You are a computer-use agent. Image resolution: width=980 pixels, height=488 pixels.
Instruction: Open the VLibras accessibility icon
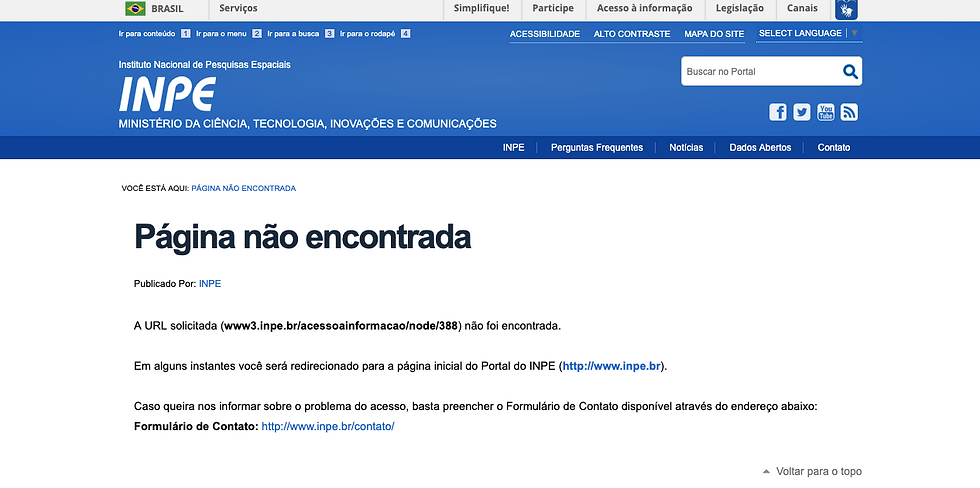[846, 9]
